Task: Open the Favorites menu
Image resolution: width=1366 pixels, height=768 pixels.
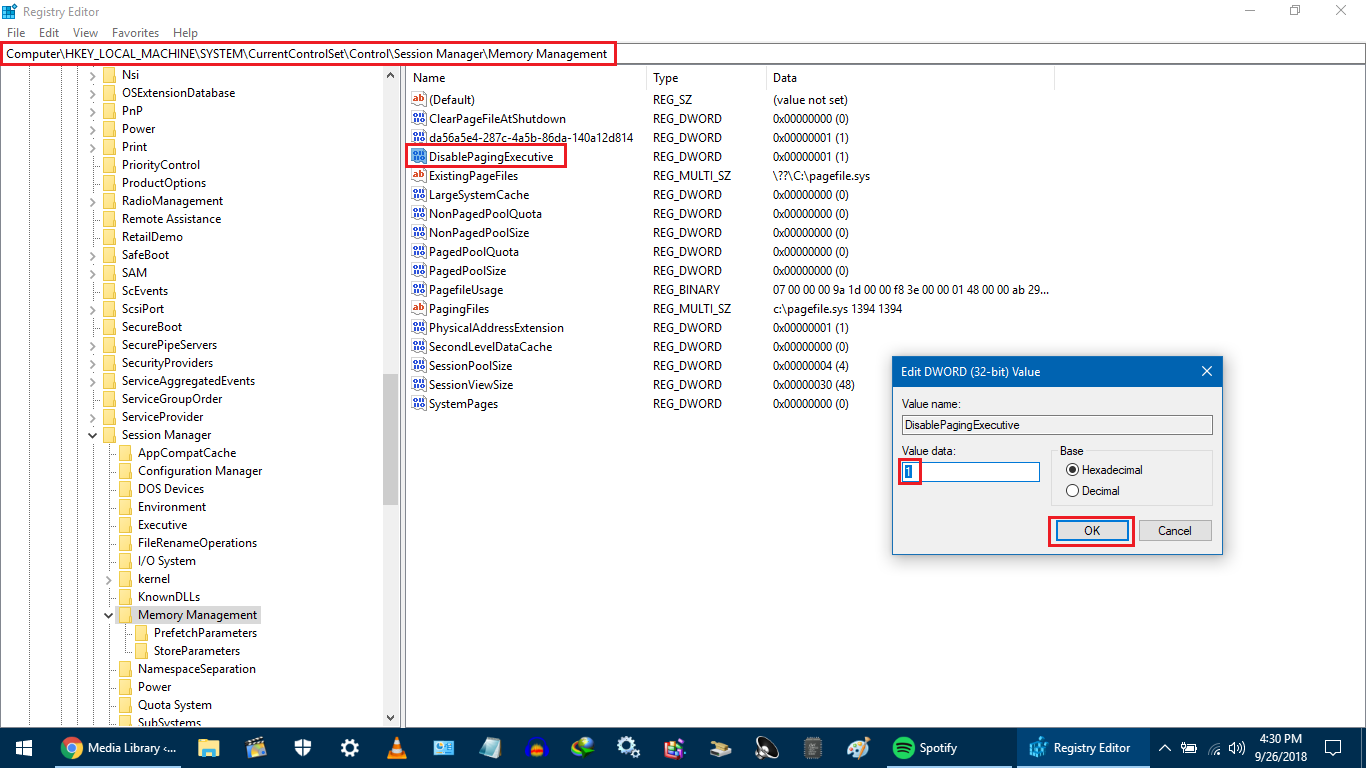Action: (135, 33)
